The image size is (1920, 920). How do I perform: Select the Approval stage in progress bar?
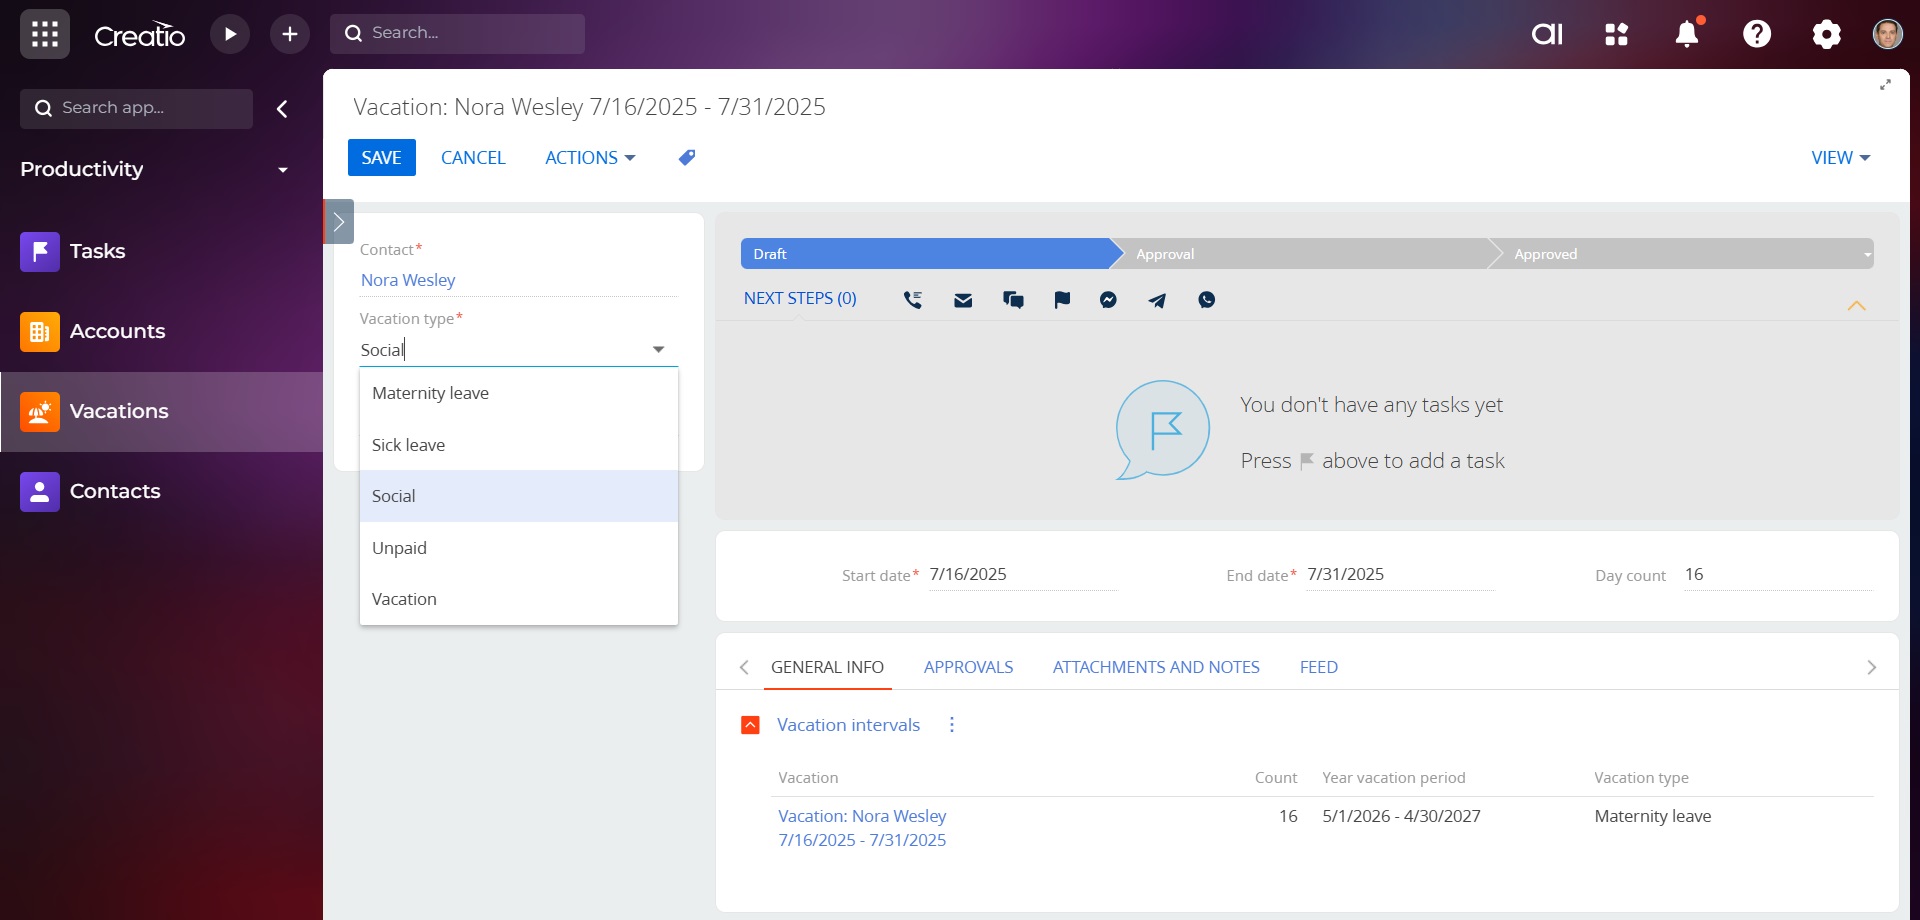tap(1300, 254)
